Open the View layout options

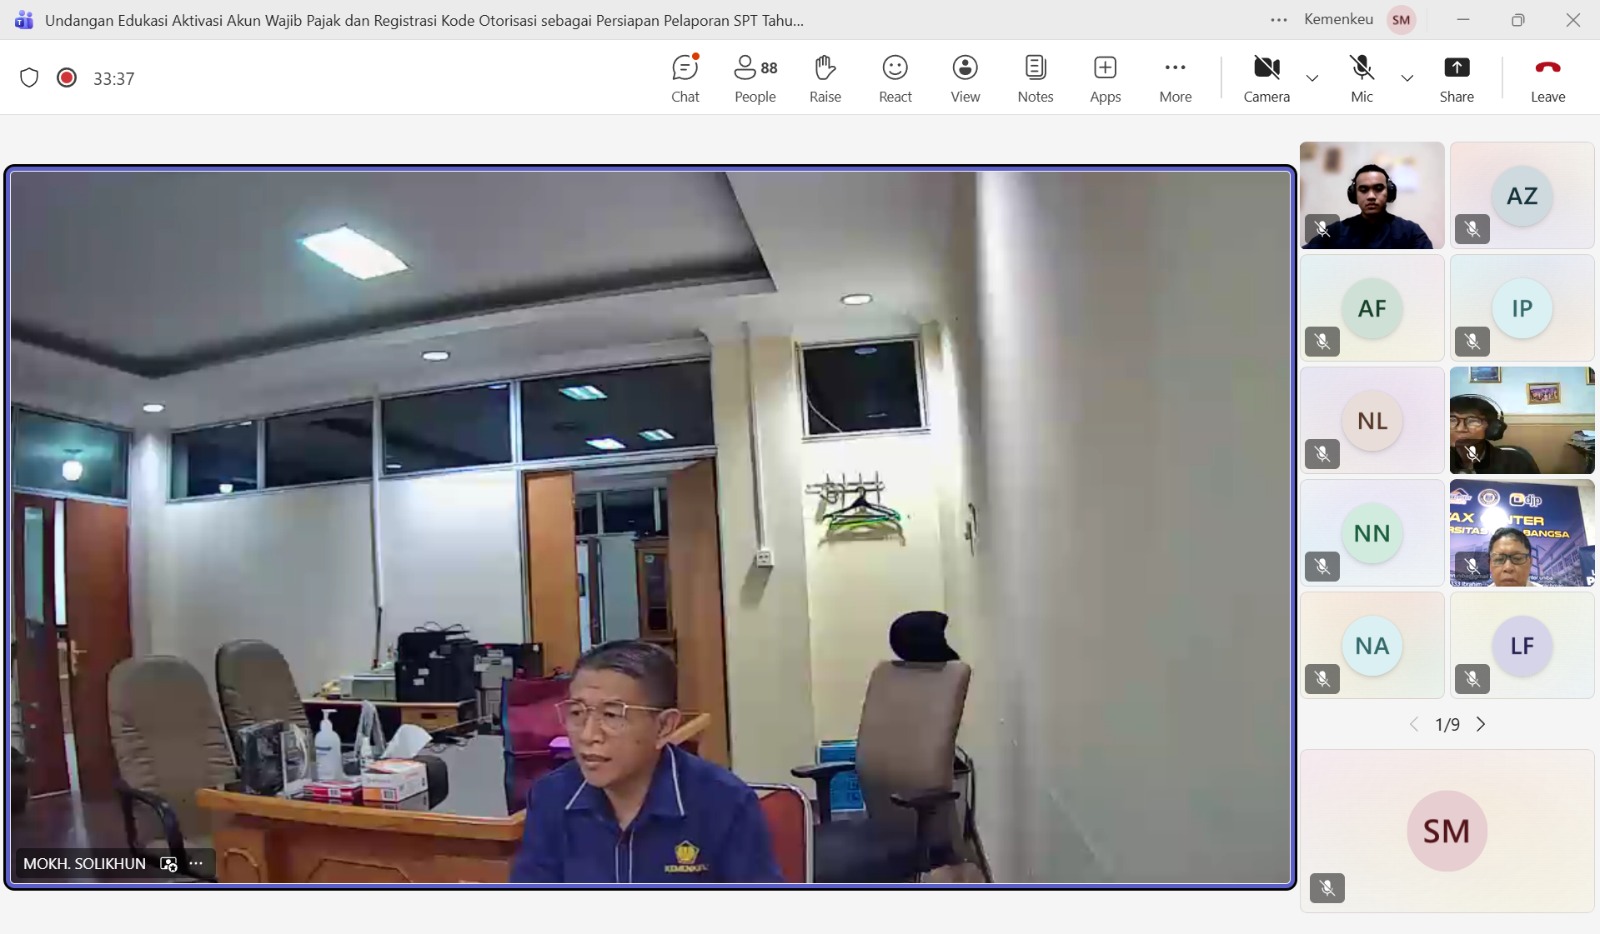[x=965, y=78]
